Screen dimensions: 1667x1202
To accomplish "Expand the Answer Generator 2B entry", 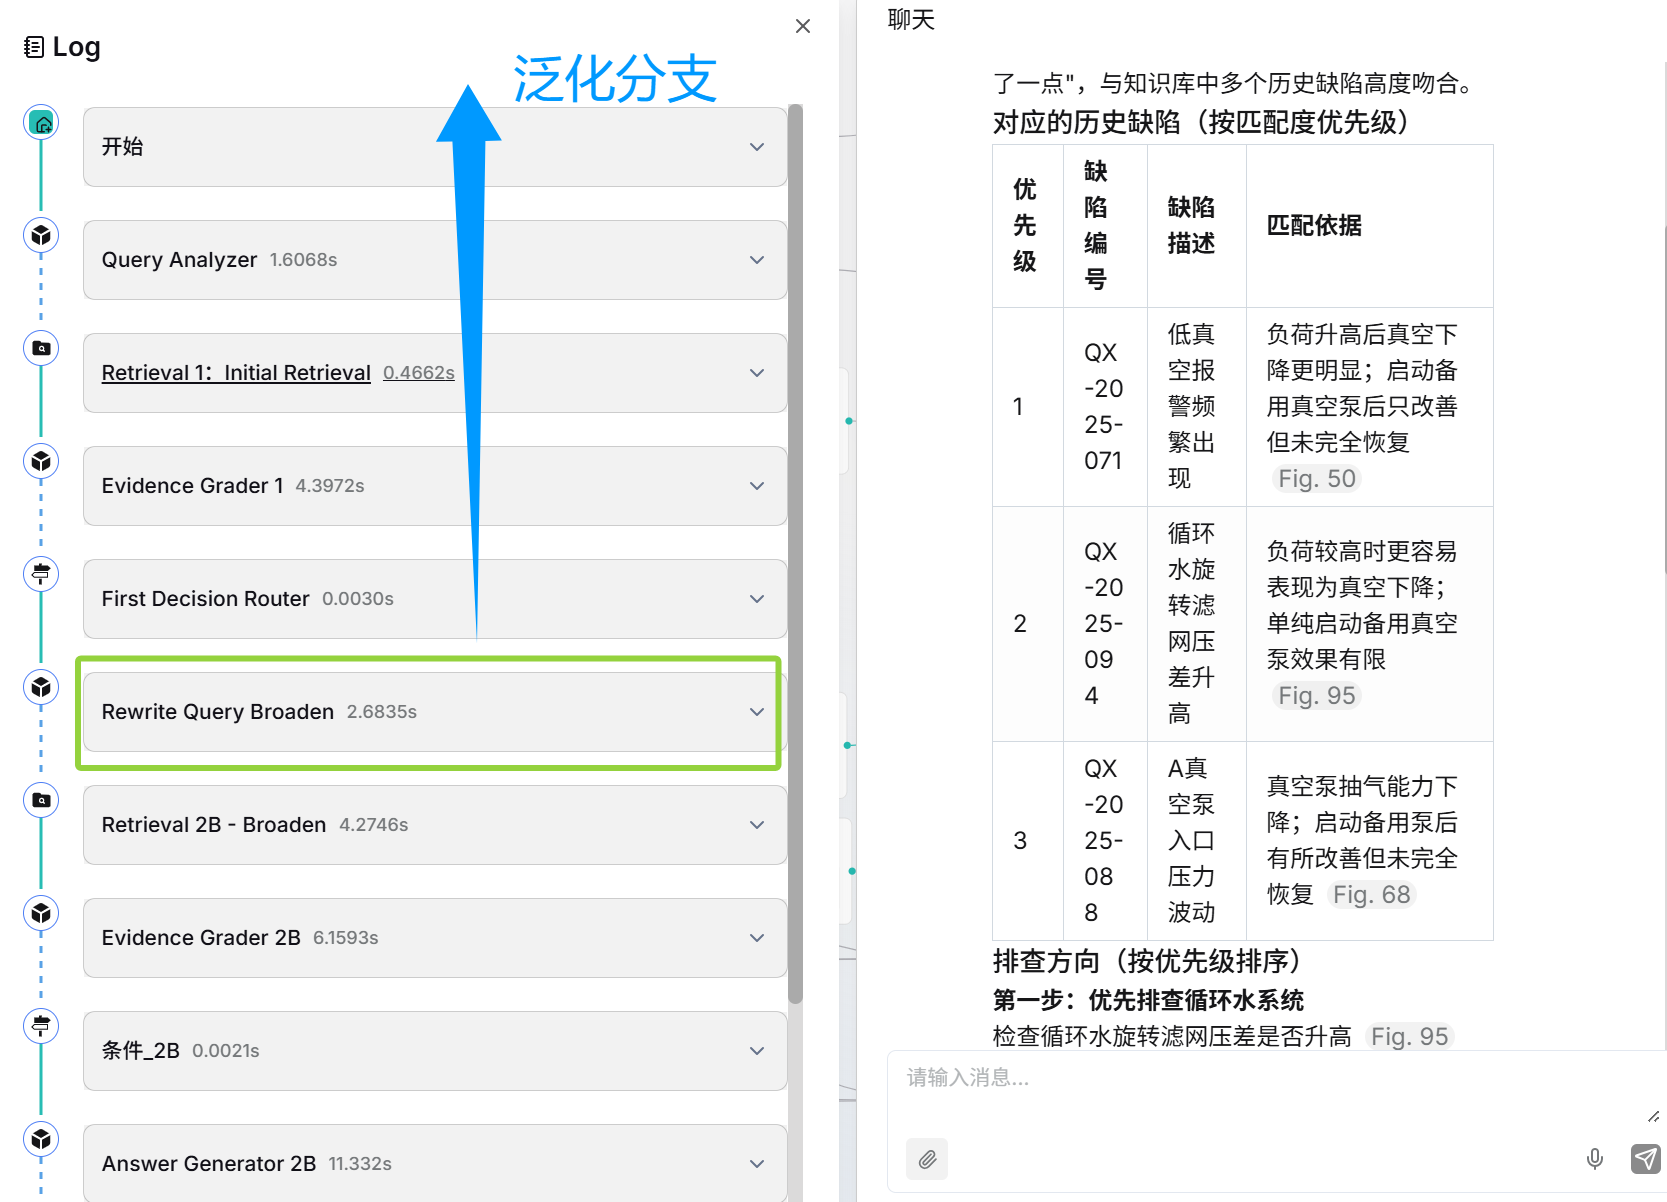I will click(757, 1164).
